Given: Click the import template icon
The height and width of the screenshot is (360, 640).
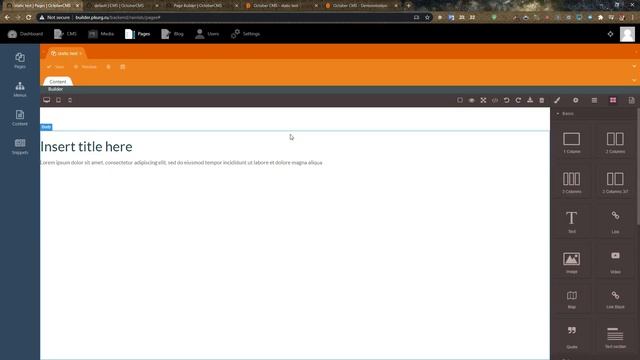Looking at the screenshot, I should [x=530, y=100].
